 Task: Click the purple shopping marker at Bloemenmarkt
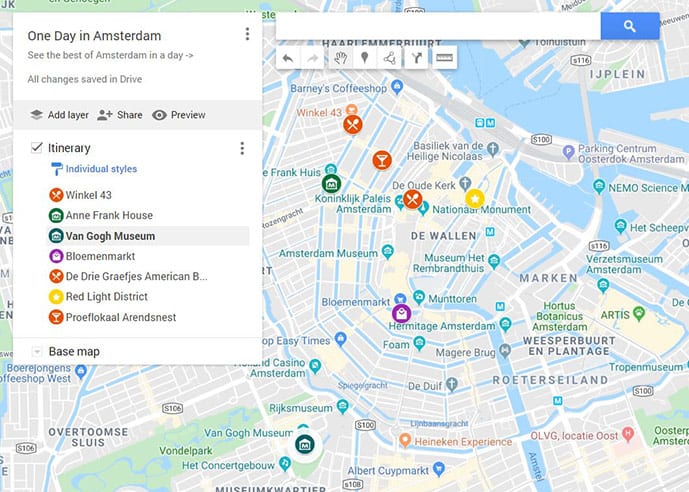(402, 314)
